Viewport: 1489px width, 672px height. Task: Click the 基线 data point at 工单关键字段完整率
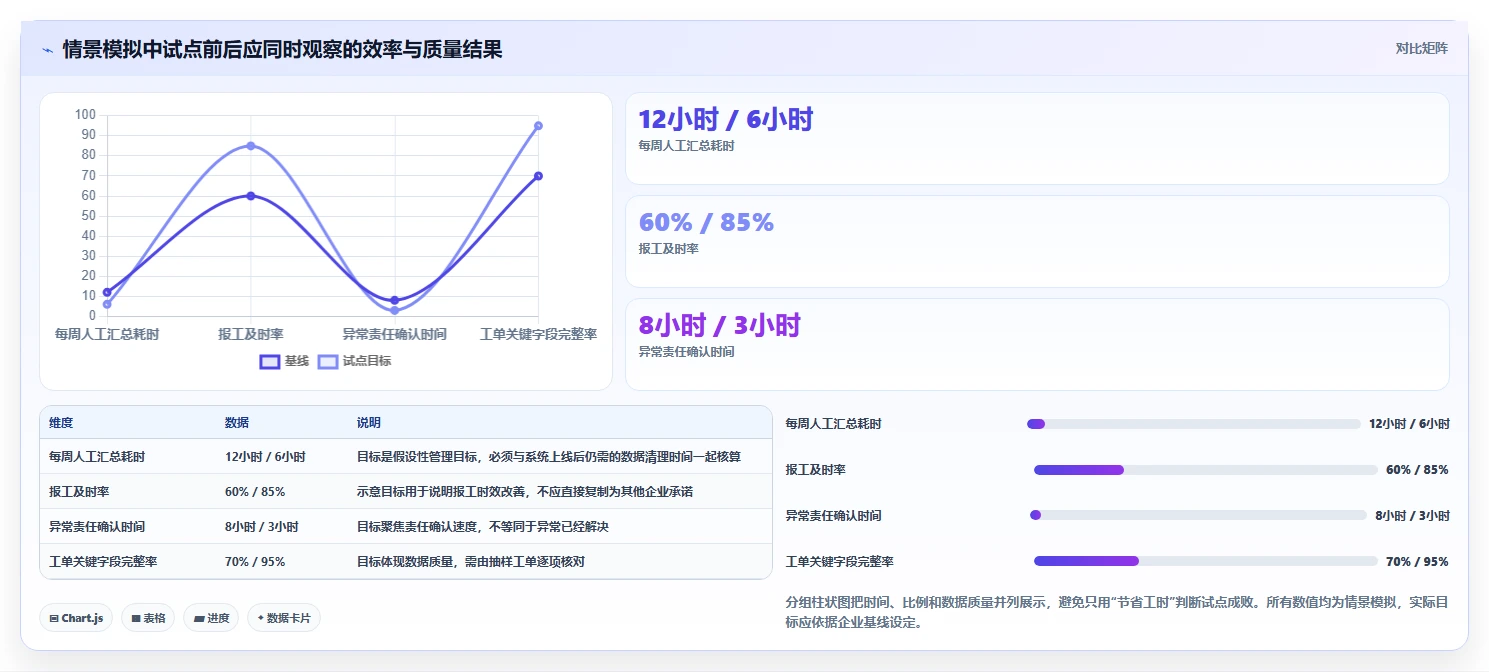pos(538,176)
